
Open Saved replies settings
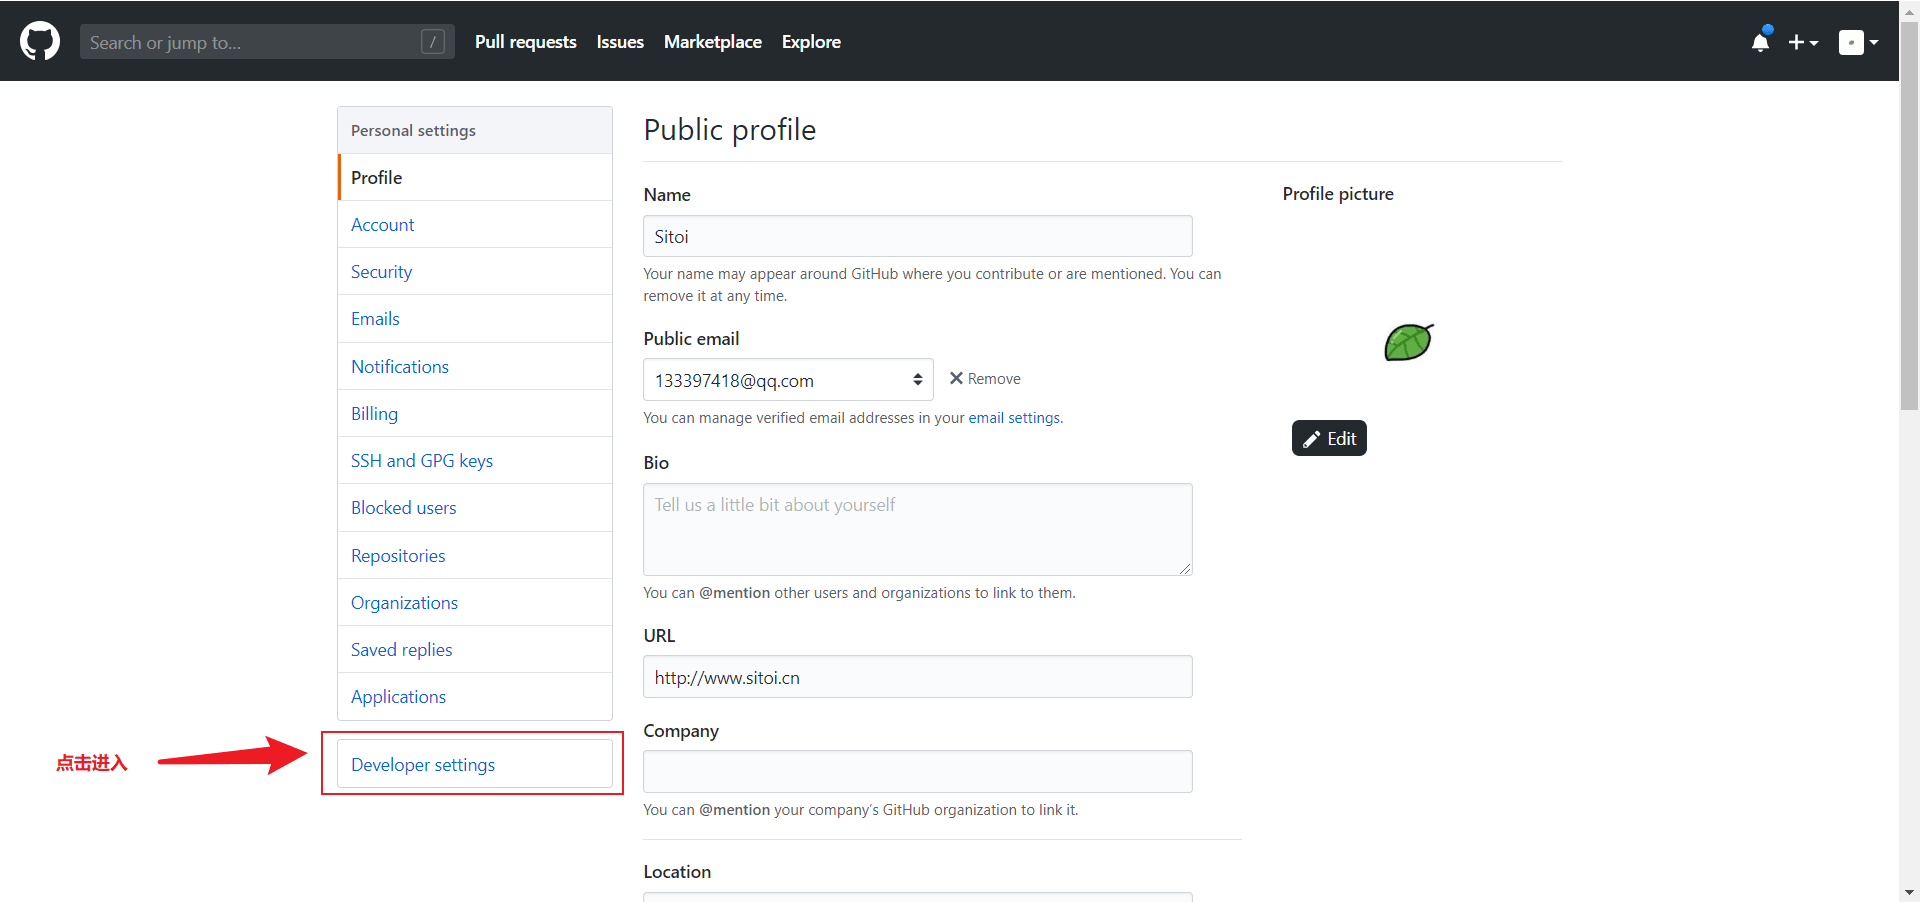(x=475, y=650)
